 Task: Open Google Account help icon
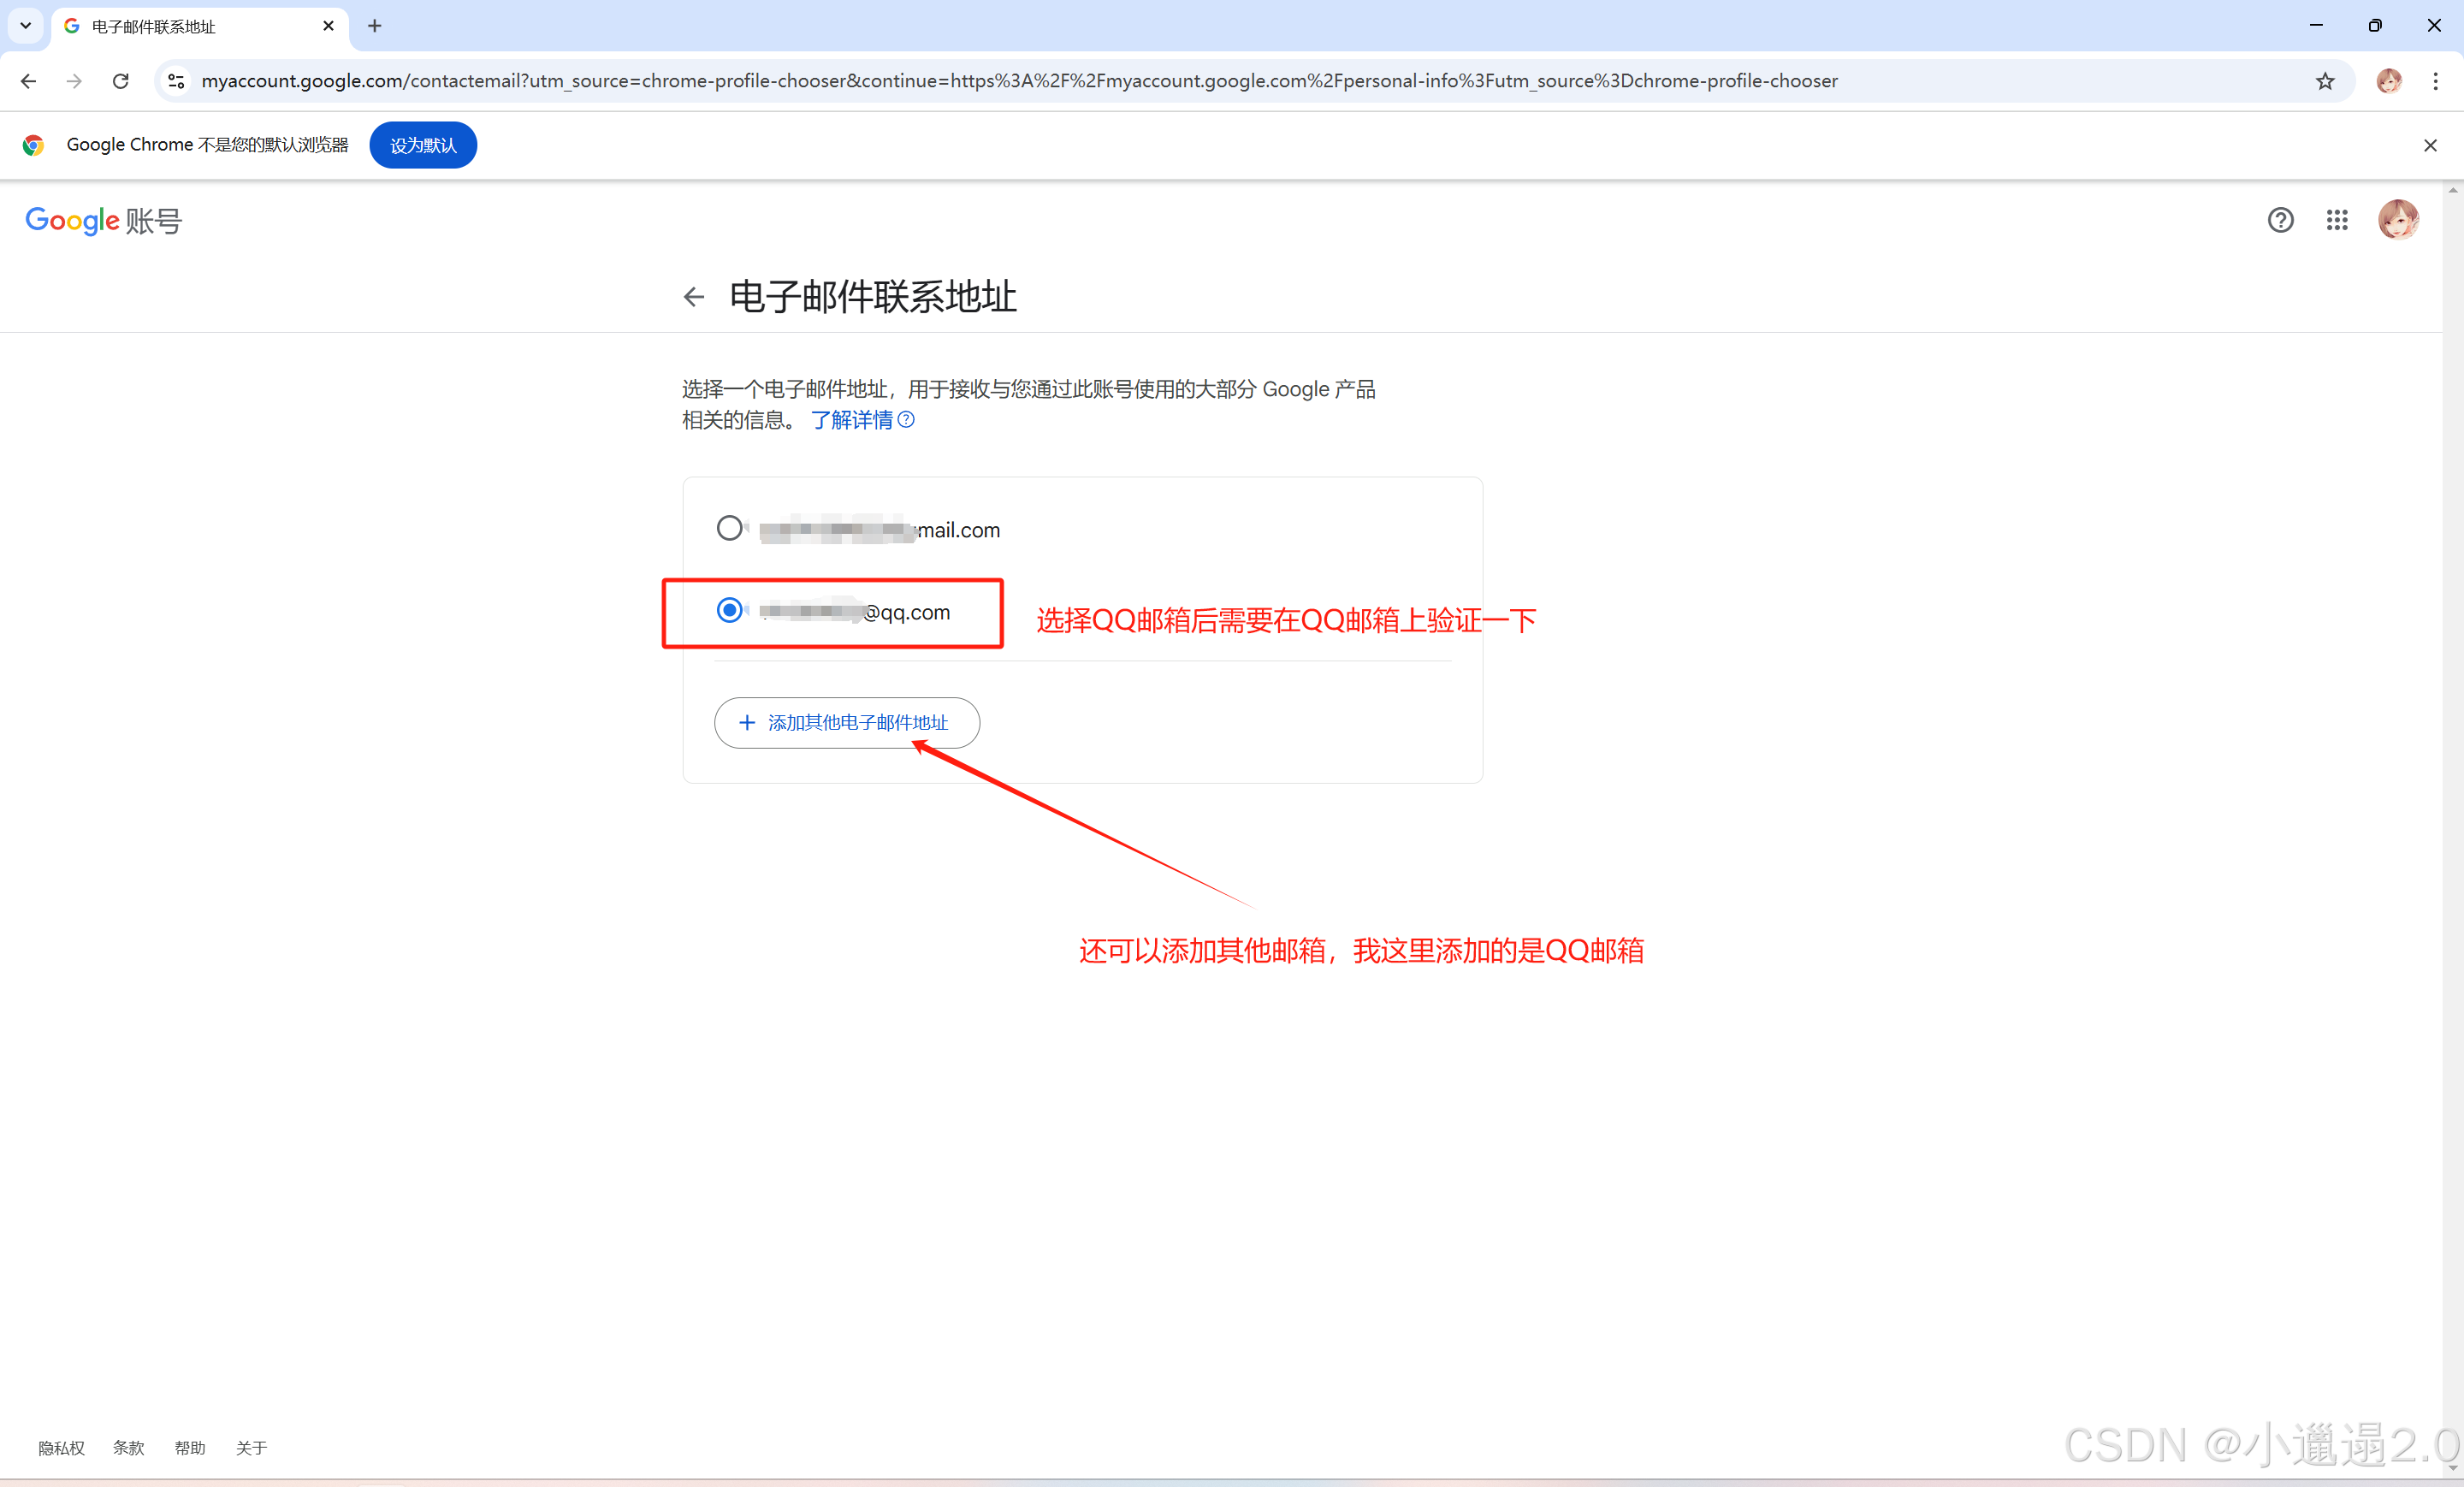pyautogui.click(x=2280, y=220)
